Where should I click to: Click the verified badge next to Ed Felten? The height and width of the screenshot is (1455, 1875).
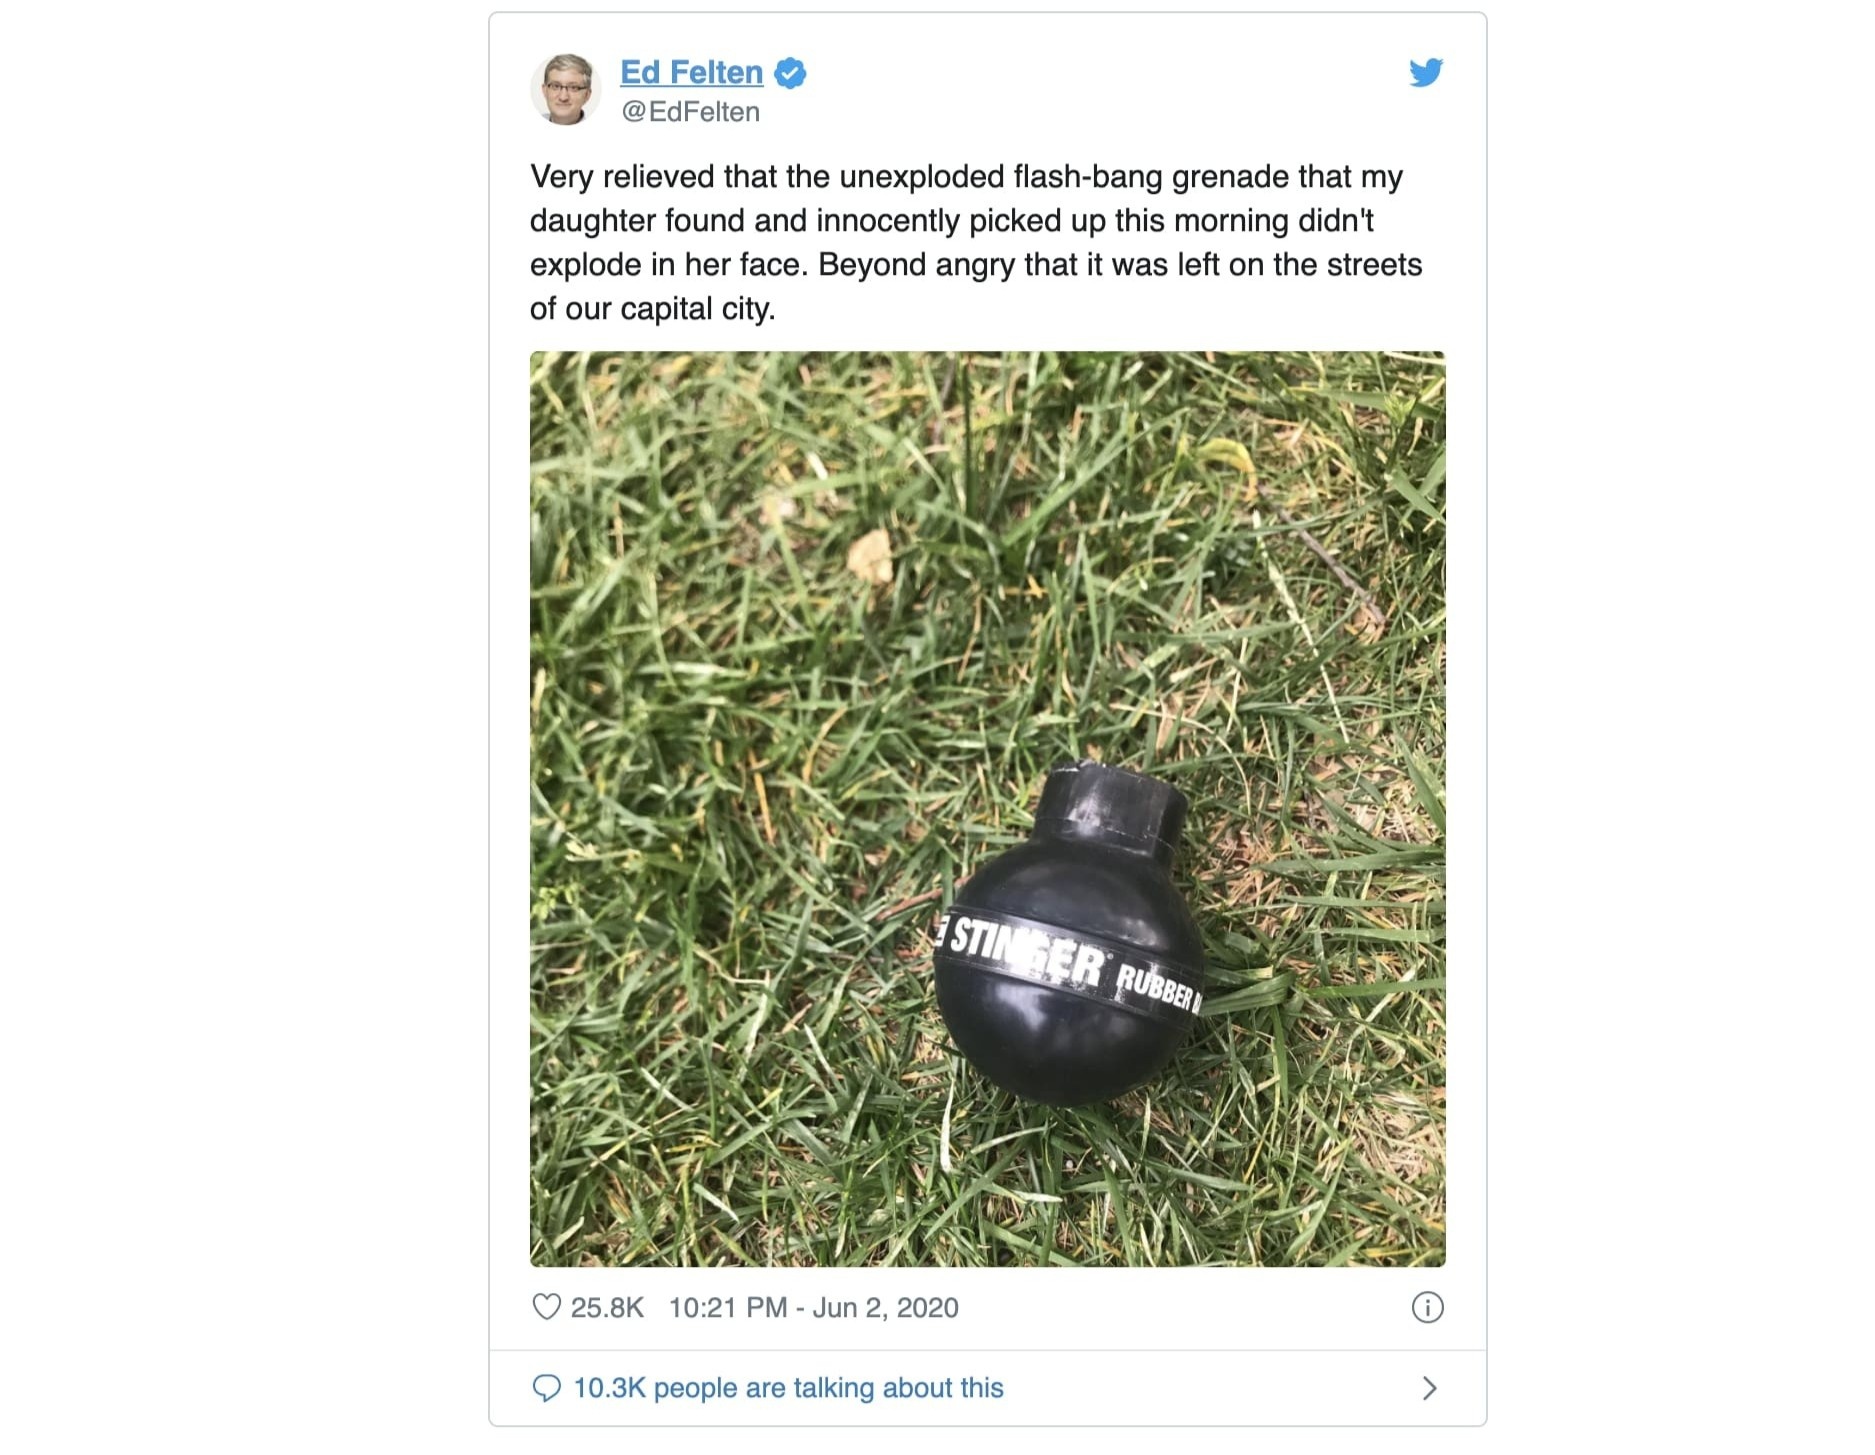point(791,73)
